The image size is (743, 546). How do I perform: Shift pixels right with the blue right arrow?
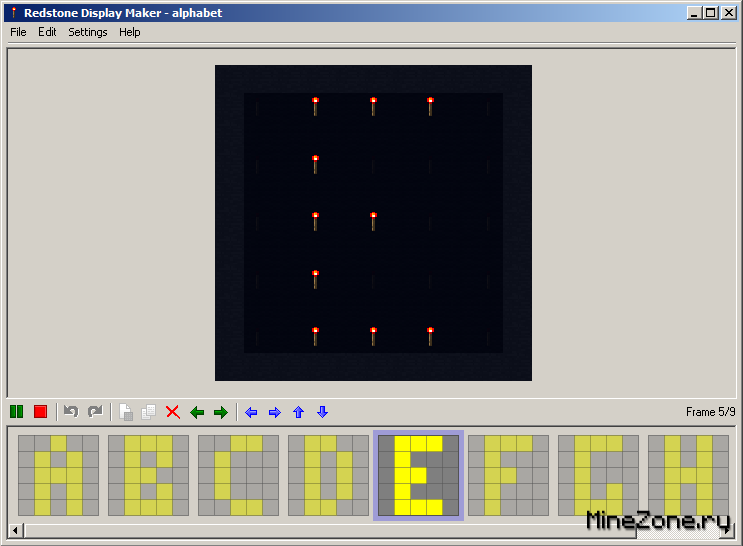tap(275, 412)
